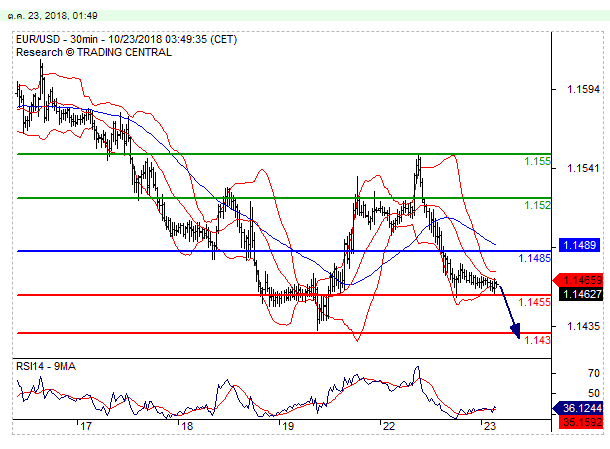This screenshot has height=449, width=610.
Task: Click the date axis label 18
Action: (187, 426)
